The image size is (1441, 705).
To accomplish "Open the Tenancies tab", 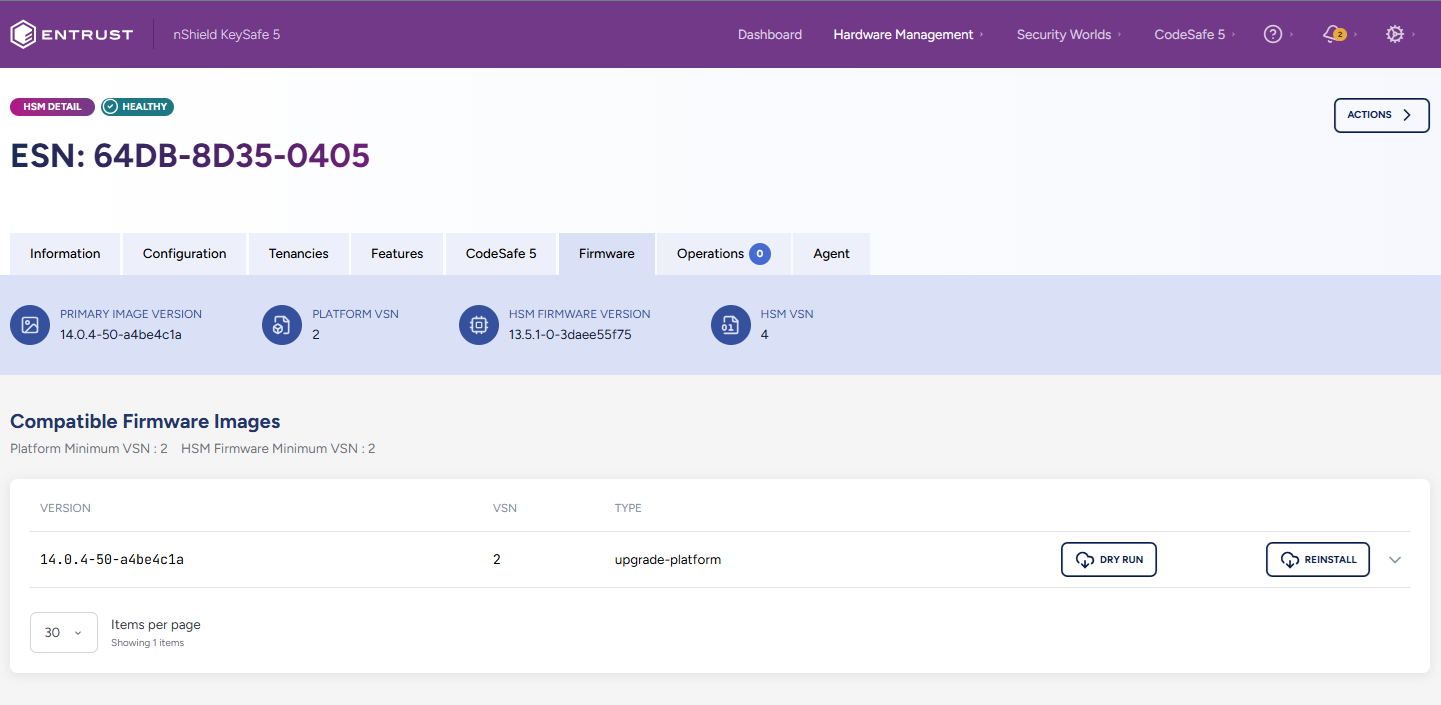I will click(x=299, y=254).
